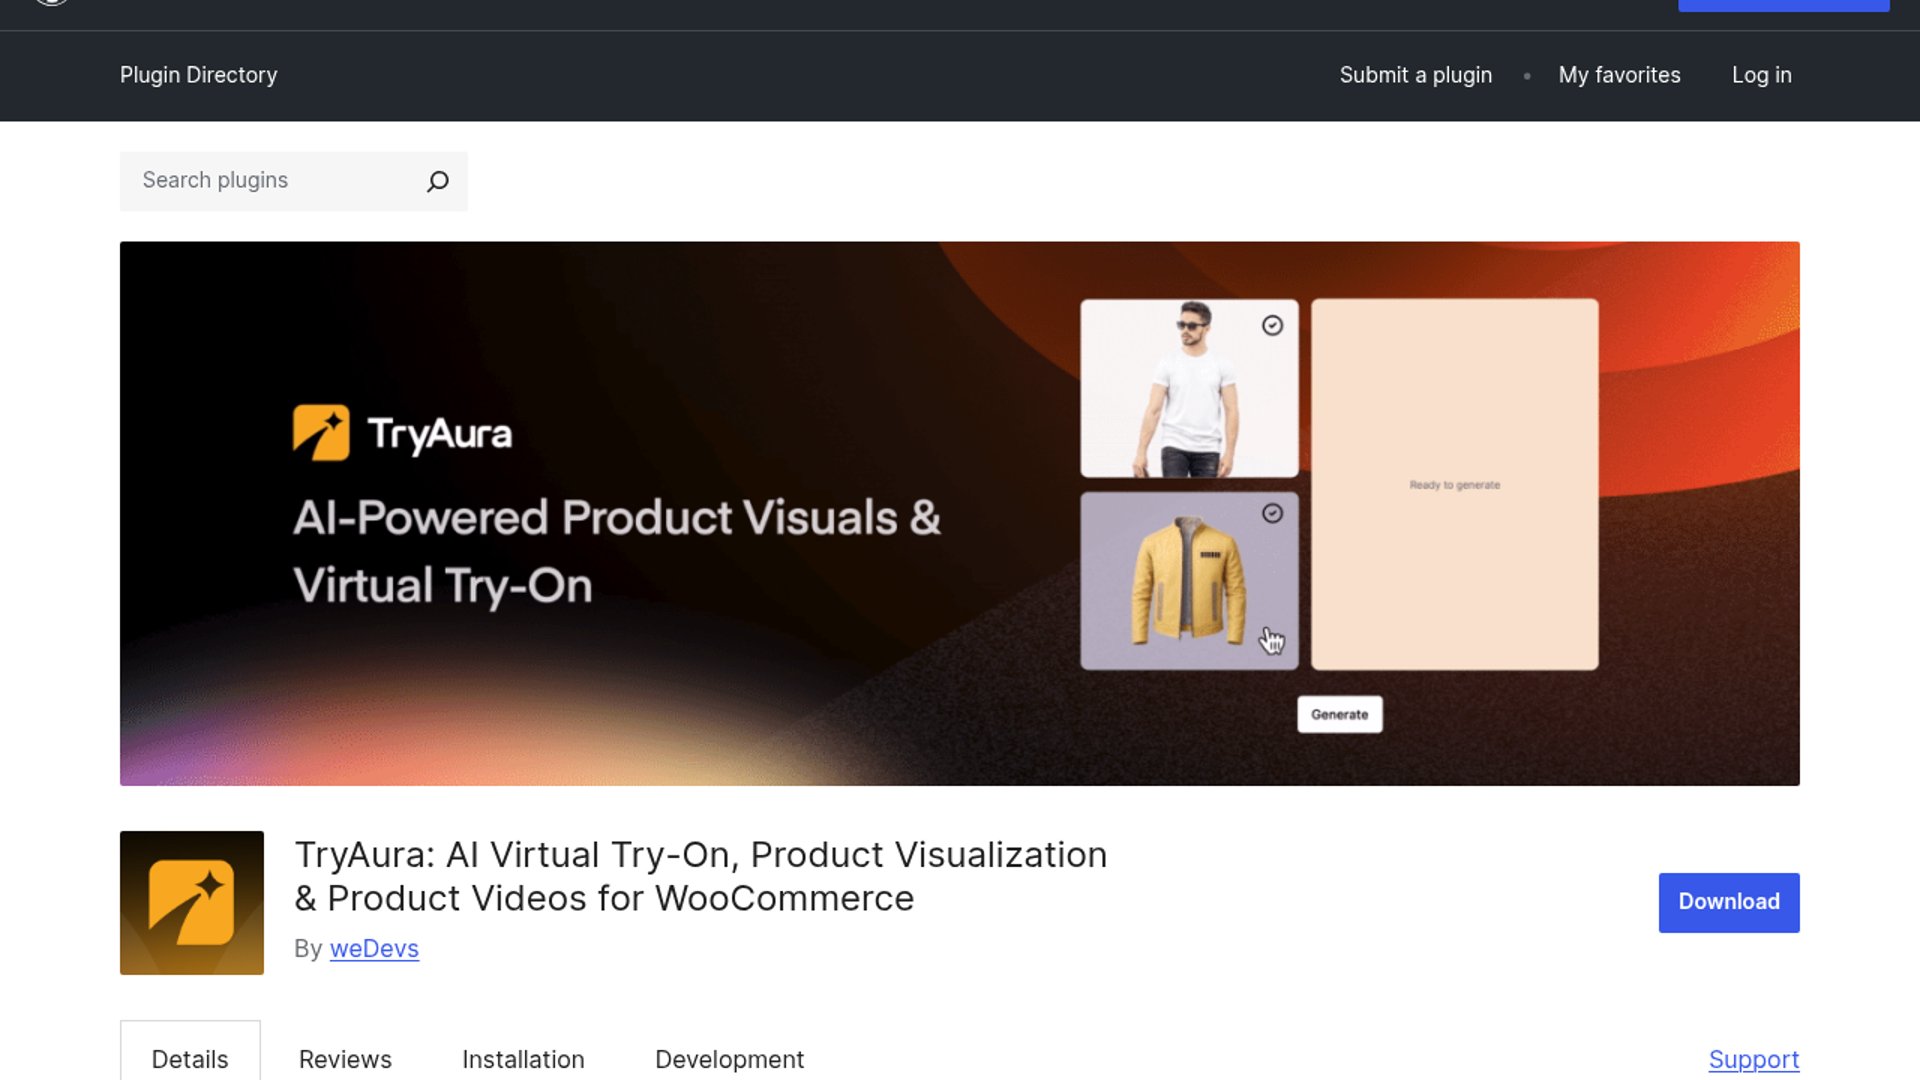This screenshot has width=1920, height=1080.
Task: Click the Log in link
Action: [x=1761, y=75]
